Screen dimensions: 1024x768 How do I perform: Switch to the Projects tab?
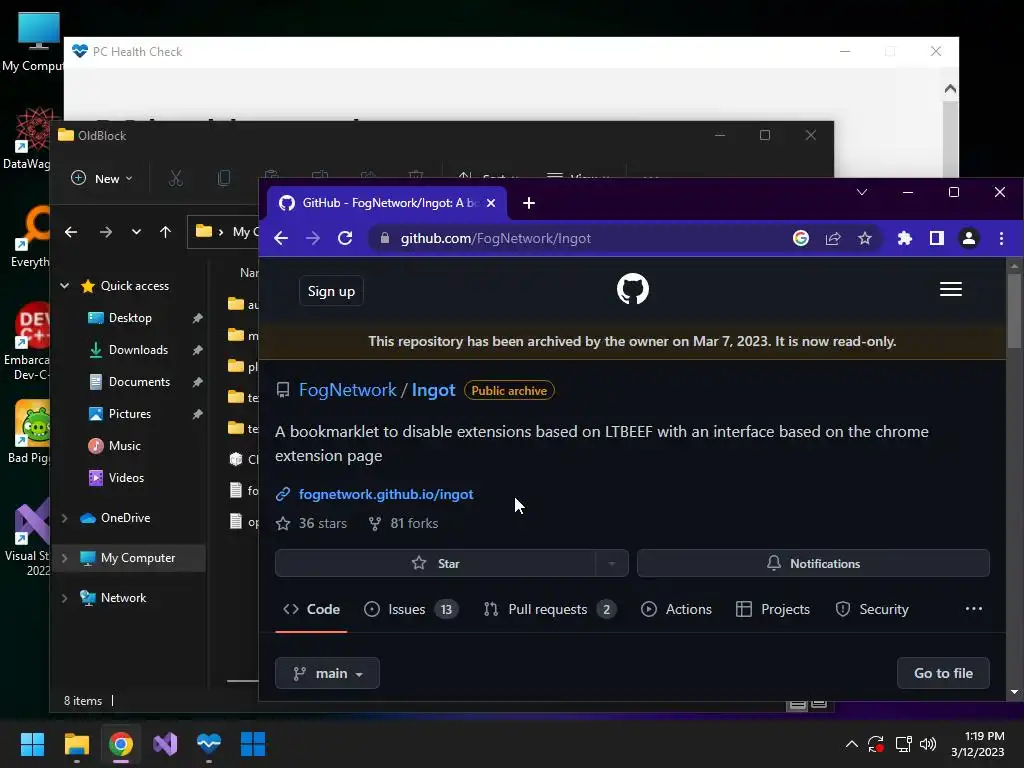[773, 609]
